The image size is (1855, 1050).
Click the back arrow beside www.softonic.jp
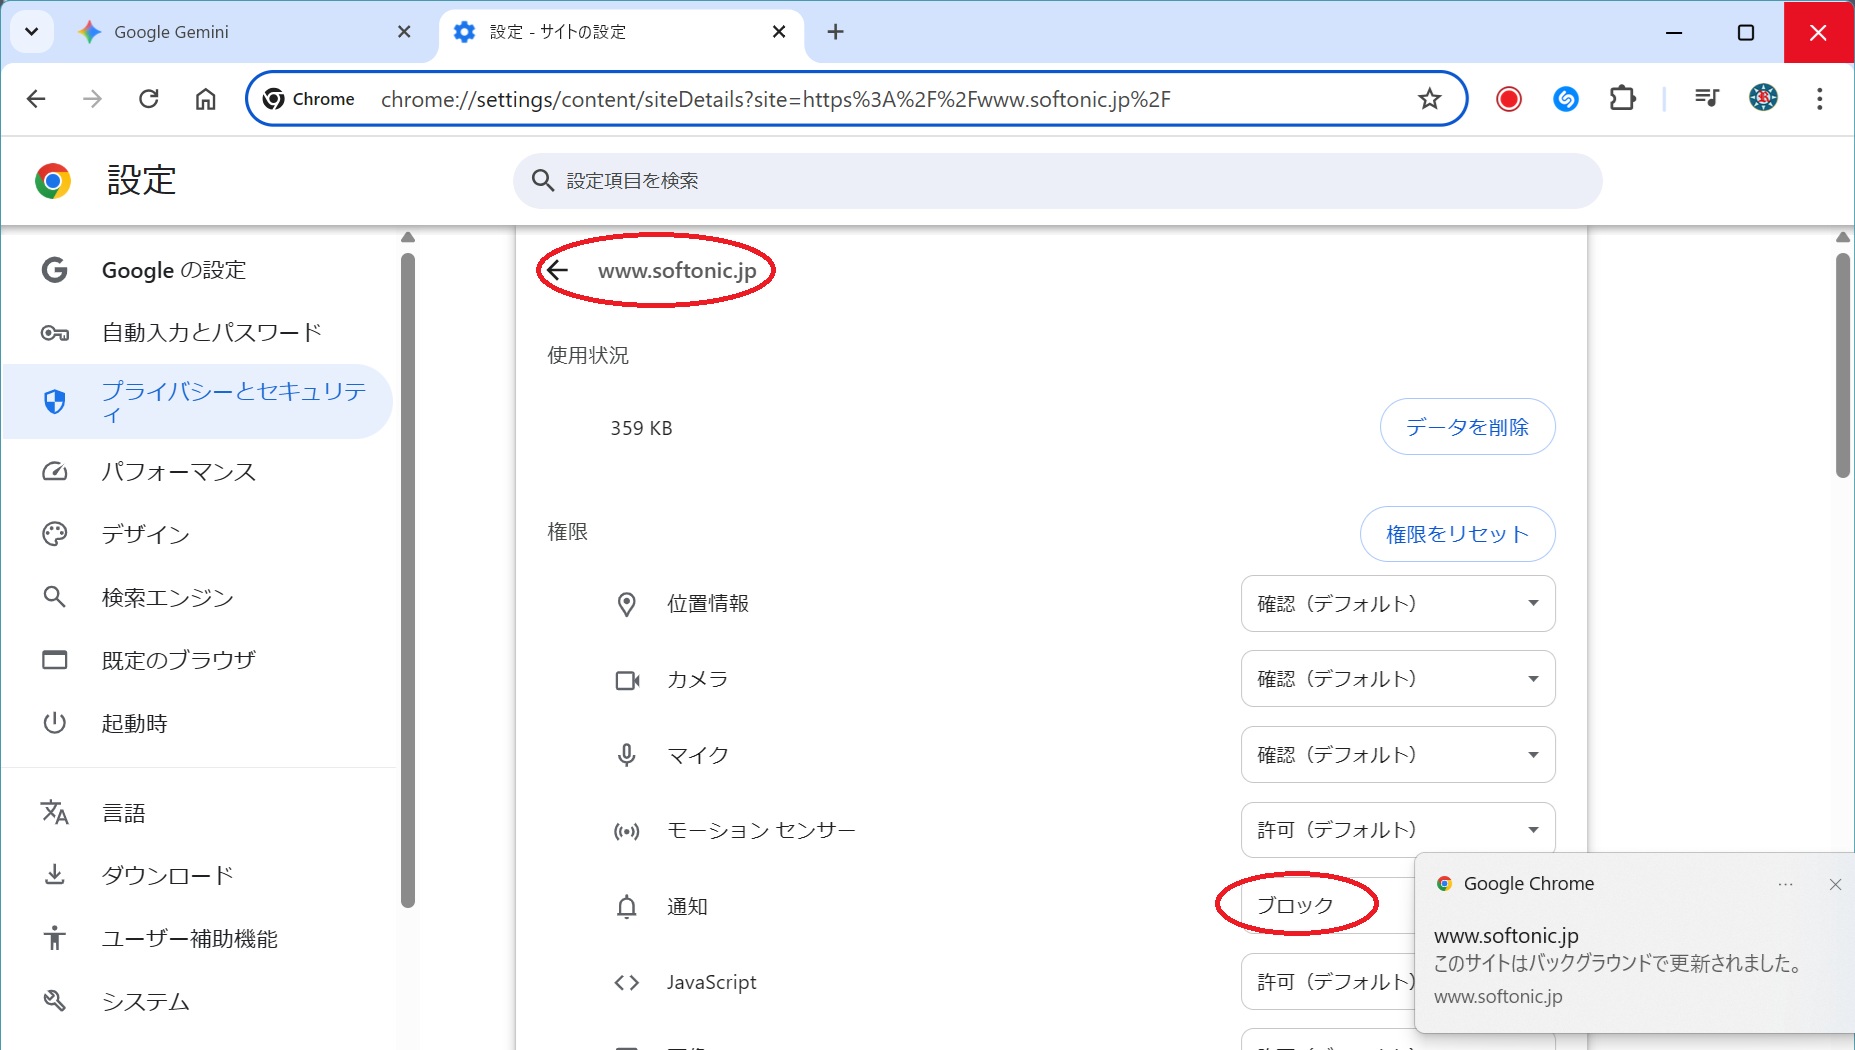click(558, 270)
